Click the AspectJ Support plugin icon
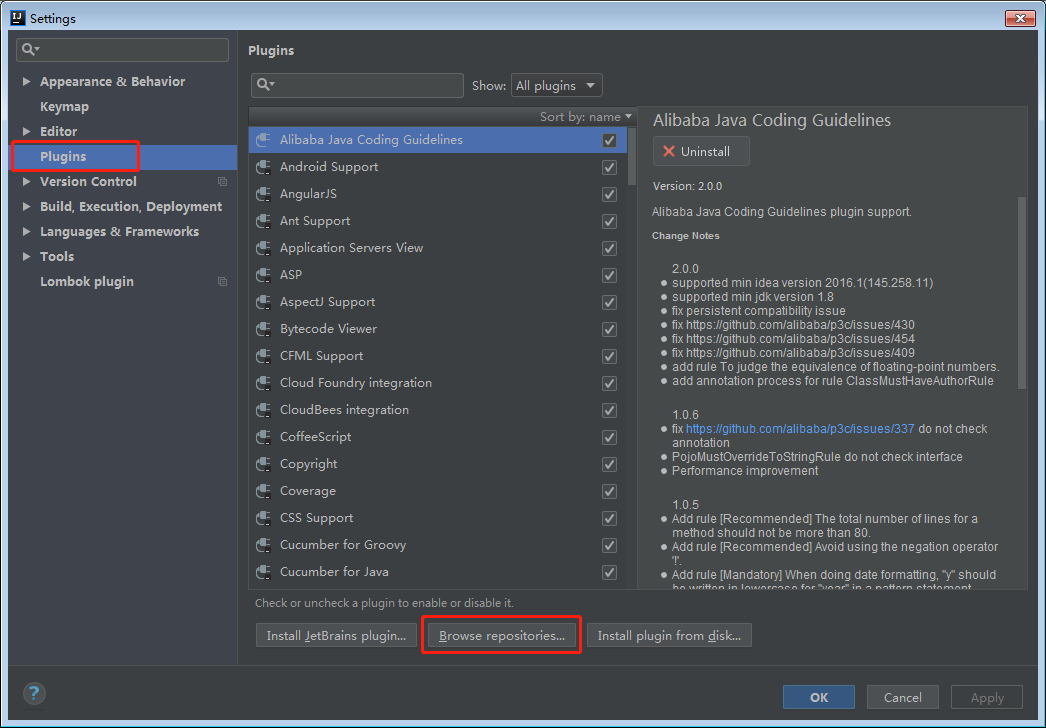This screenshot has height=728, width=1046. click(264, 302)
